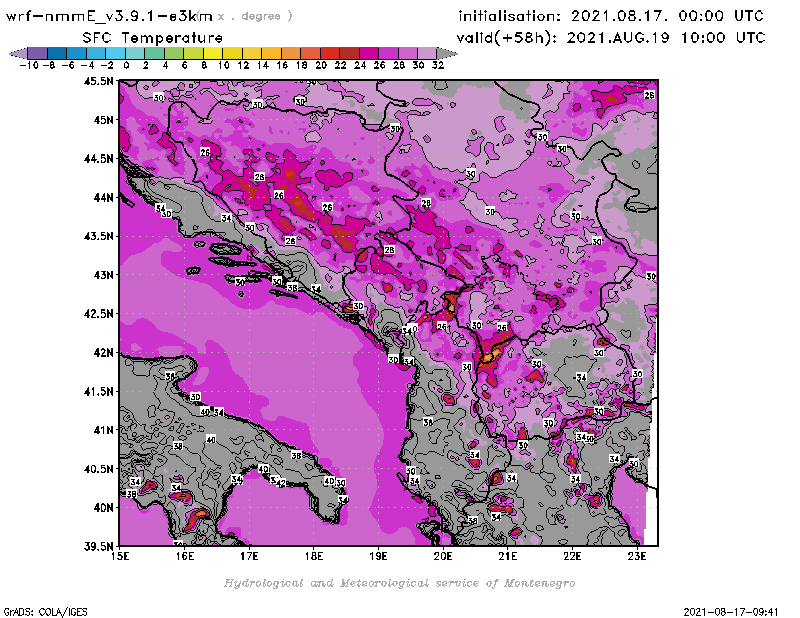The image size is (800, 618).
Task: Click the '44.5N' latitude axis label
Action: click(98, 159)
